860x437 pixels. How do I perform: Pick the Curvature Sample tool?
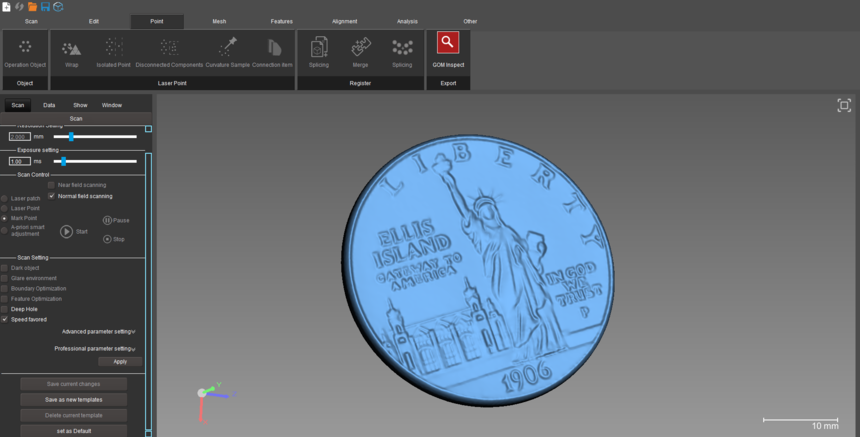tap(228, 53)
